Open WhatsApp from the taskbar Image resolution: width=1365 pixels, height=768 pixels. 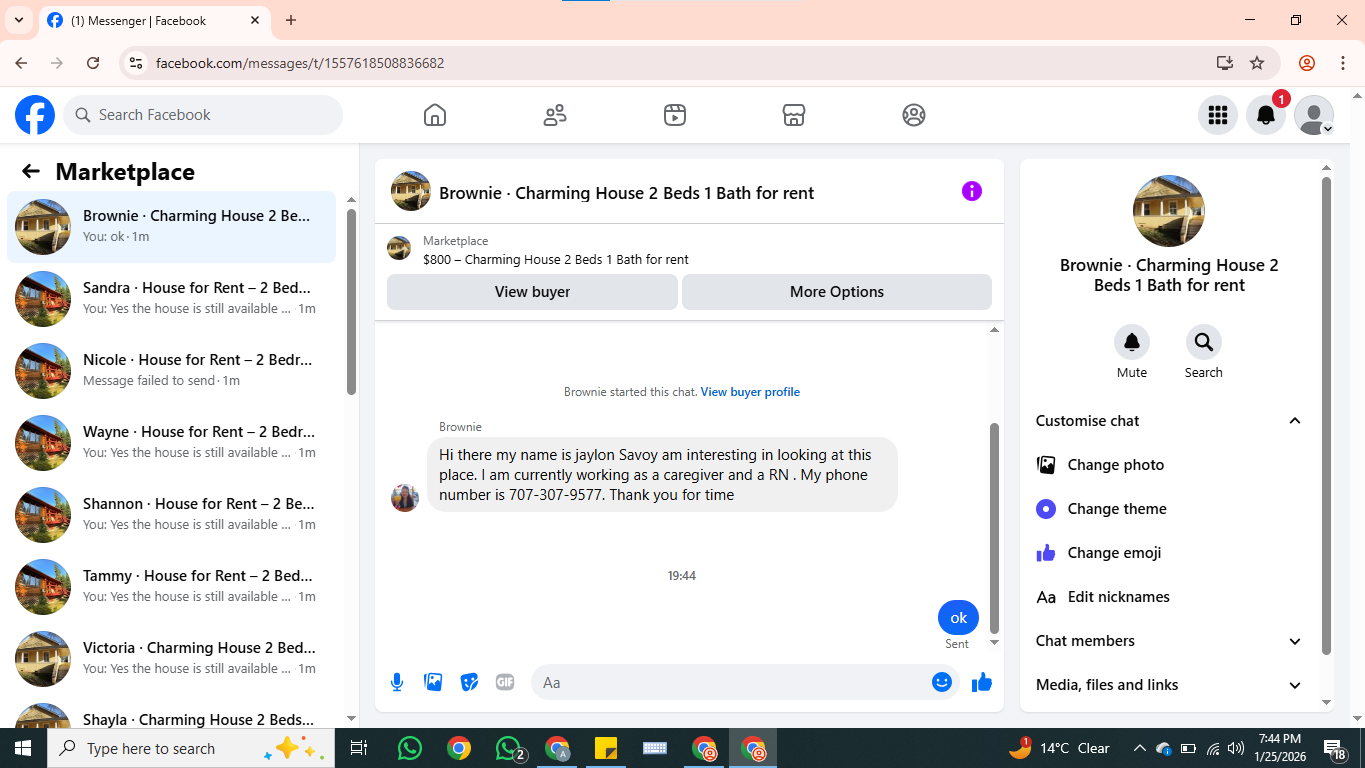[410, 748]
